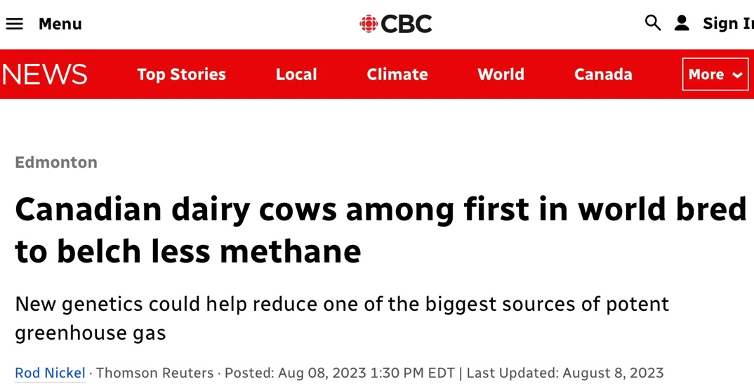The width and height of the screenshot is (754, 386).
Task: Click the NEWS section logo
Action: [x=44, y=75]
